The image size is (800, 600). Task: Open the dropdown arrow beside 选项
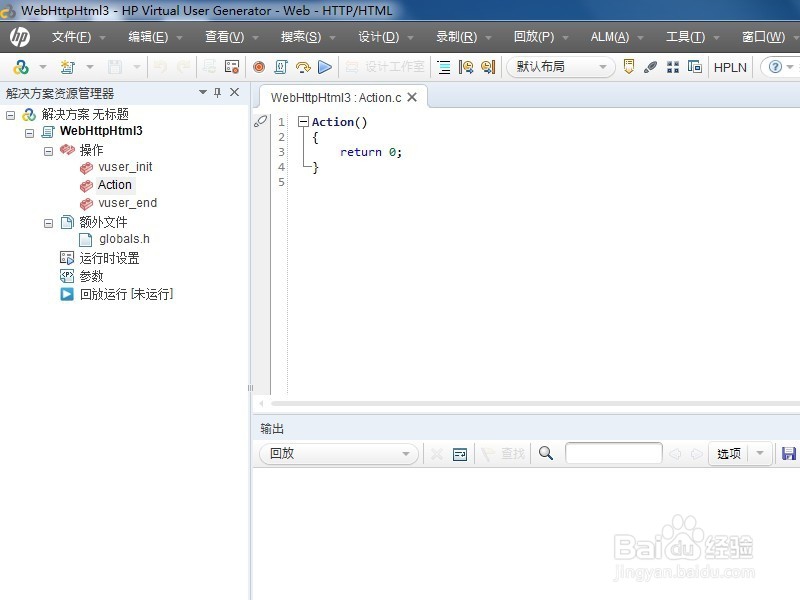760,454
